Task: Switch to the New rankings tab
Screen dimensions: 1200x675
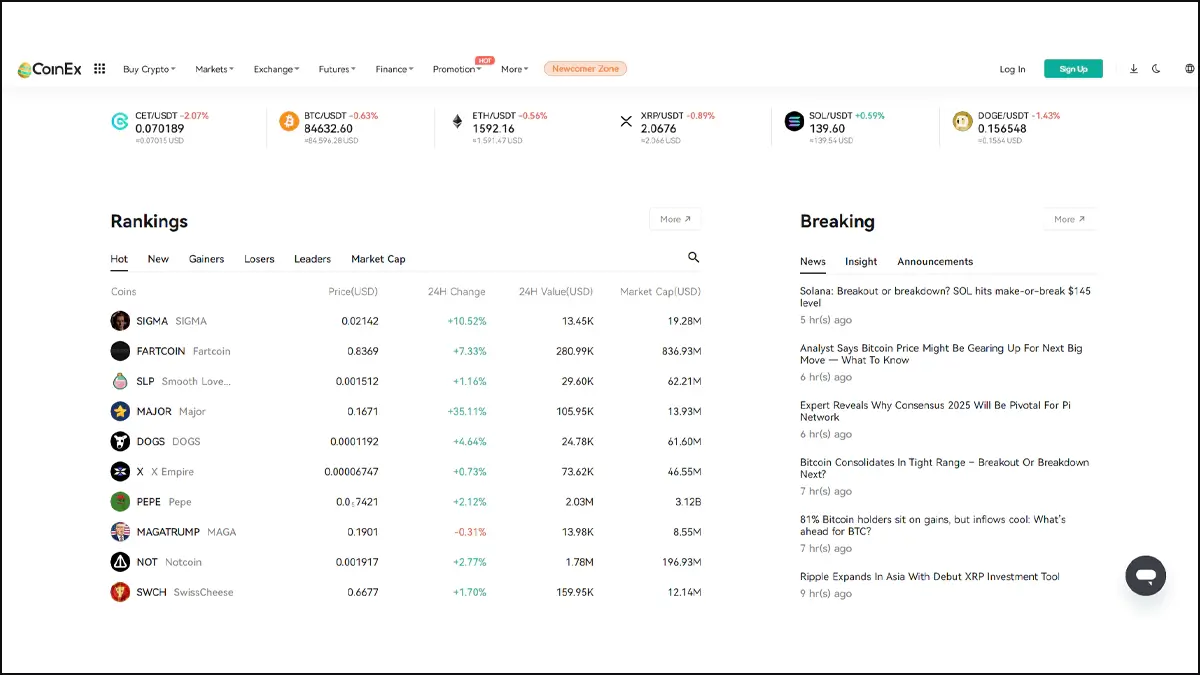Action: coord(158,259)
